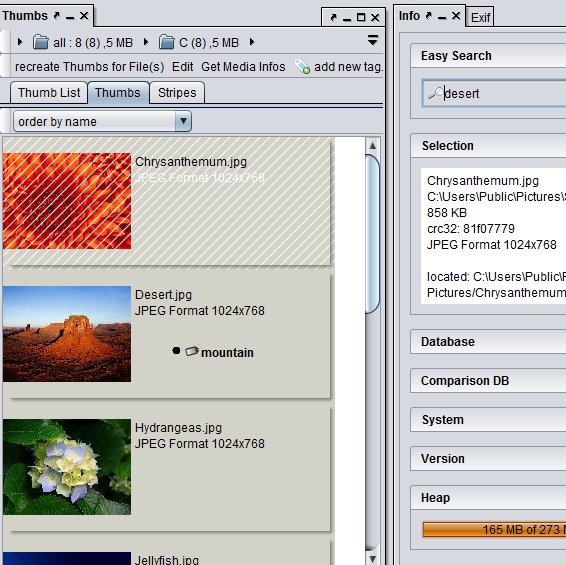Click the panel-group maximize icon
This screenshot has width=566, height=565.
pos(361,17)
